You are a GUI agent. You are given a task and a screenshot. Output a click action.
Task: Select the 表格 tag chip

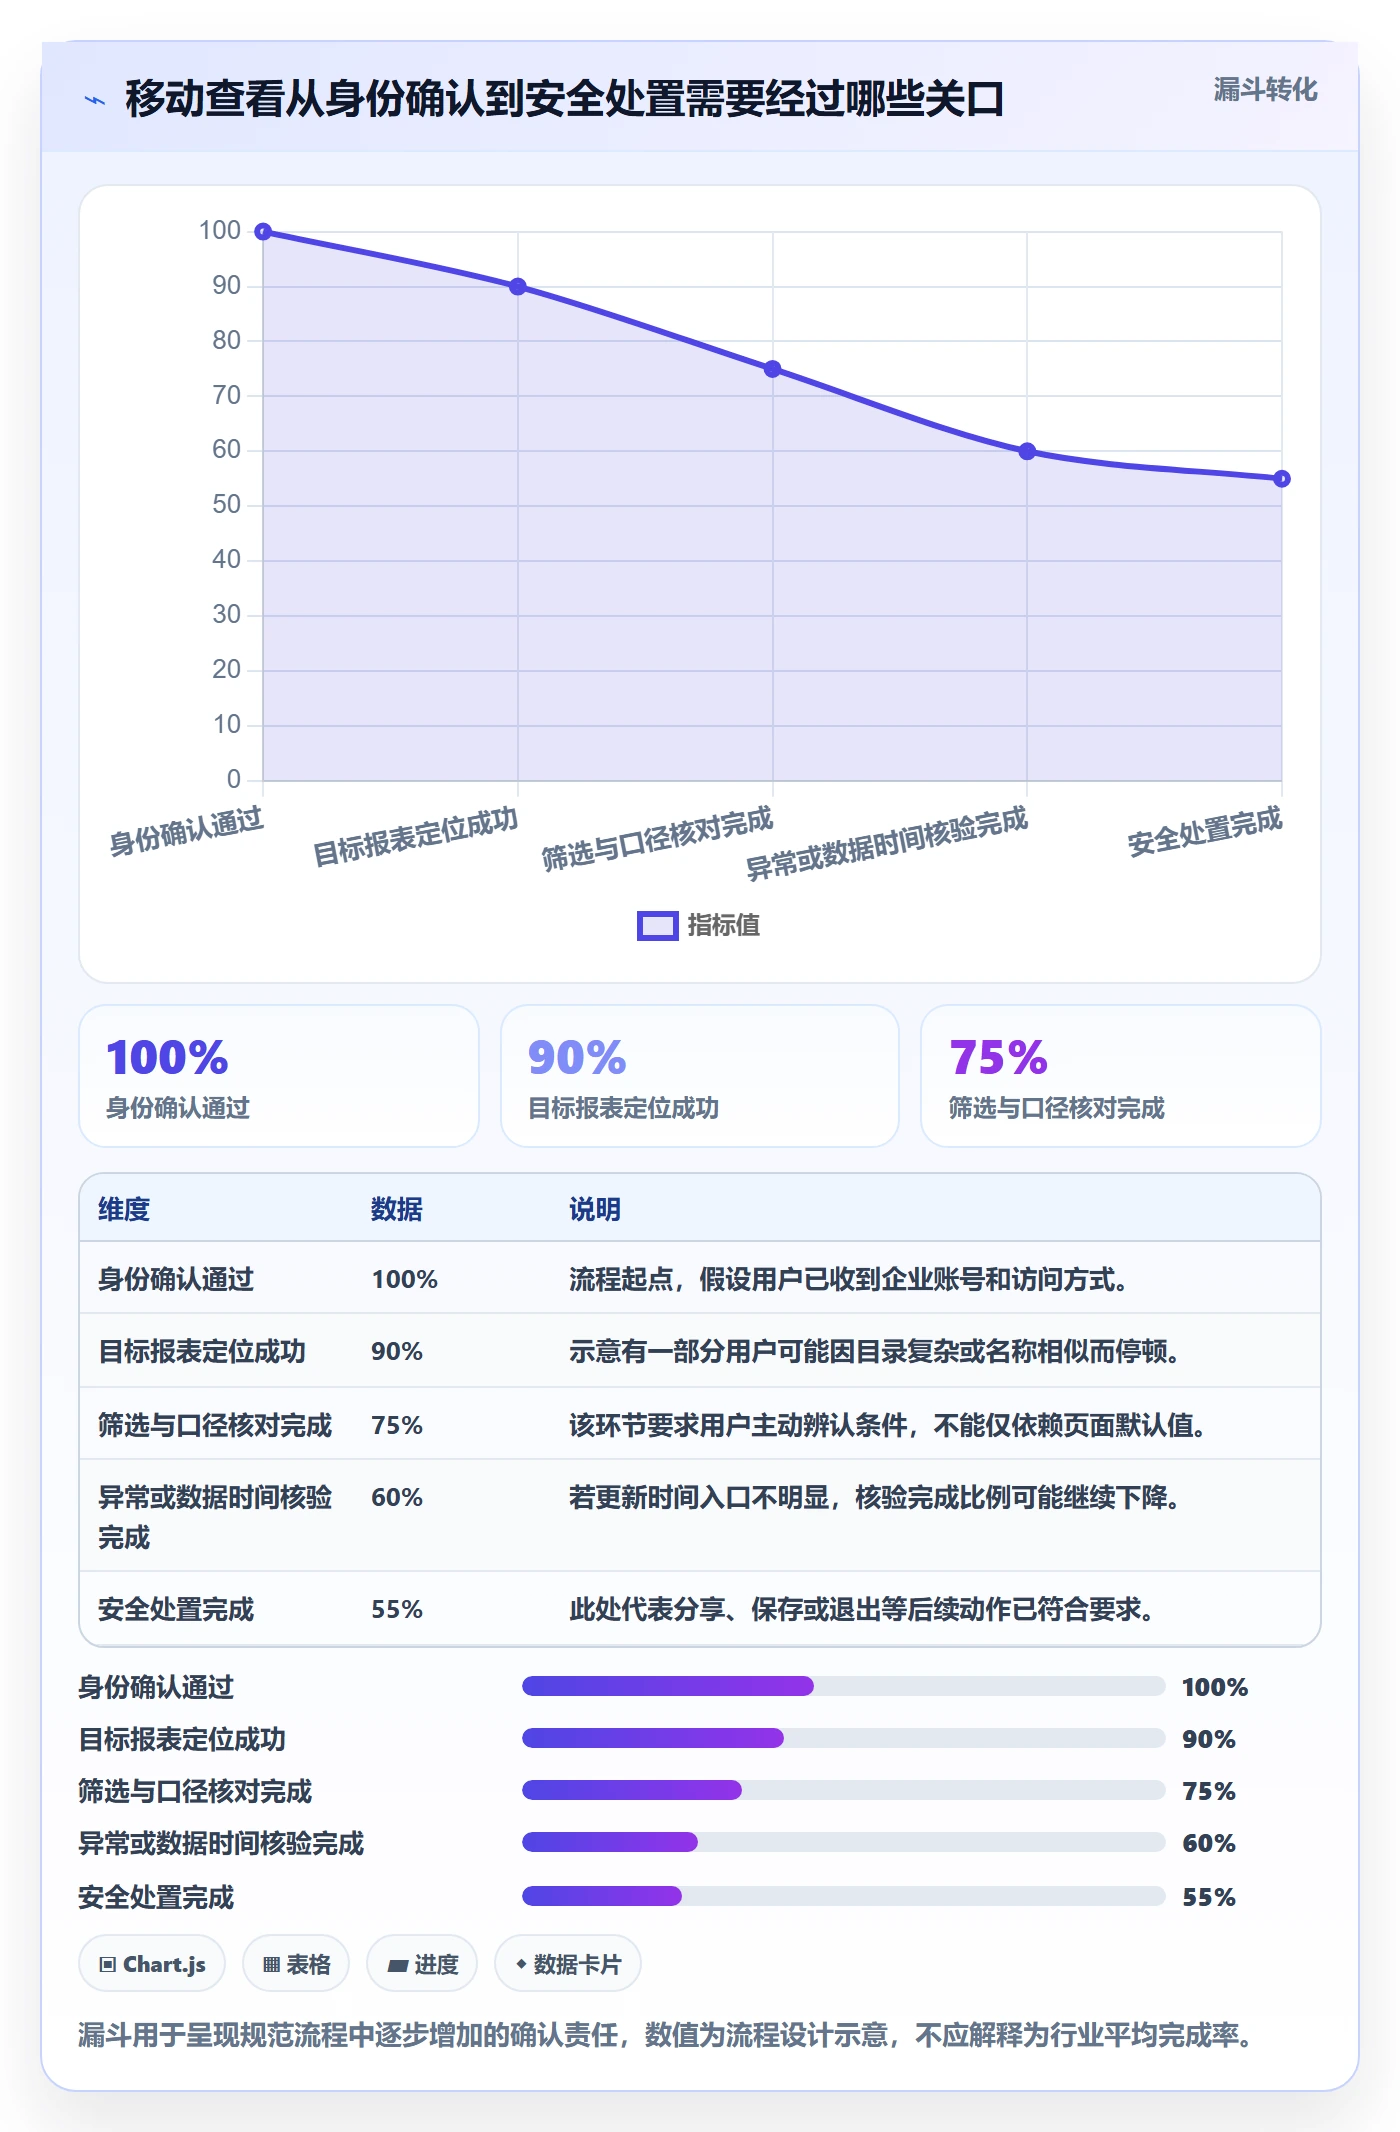click(296, 1964)
